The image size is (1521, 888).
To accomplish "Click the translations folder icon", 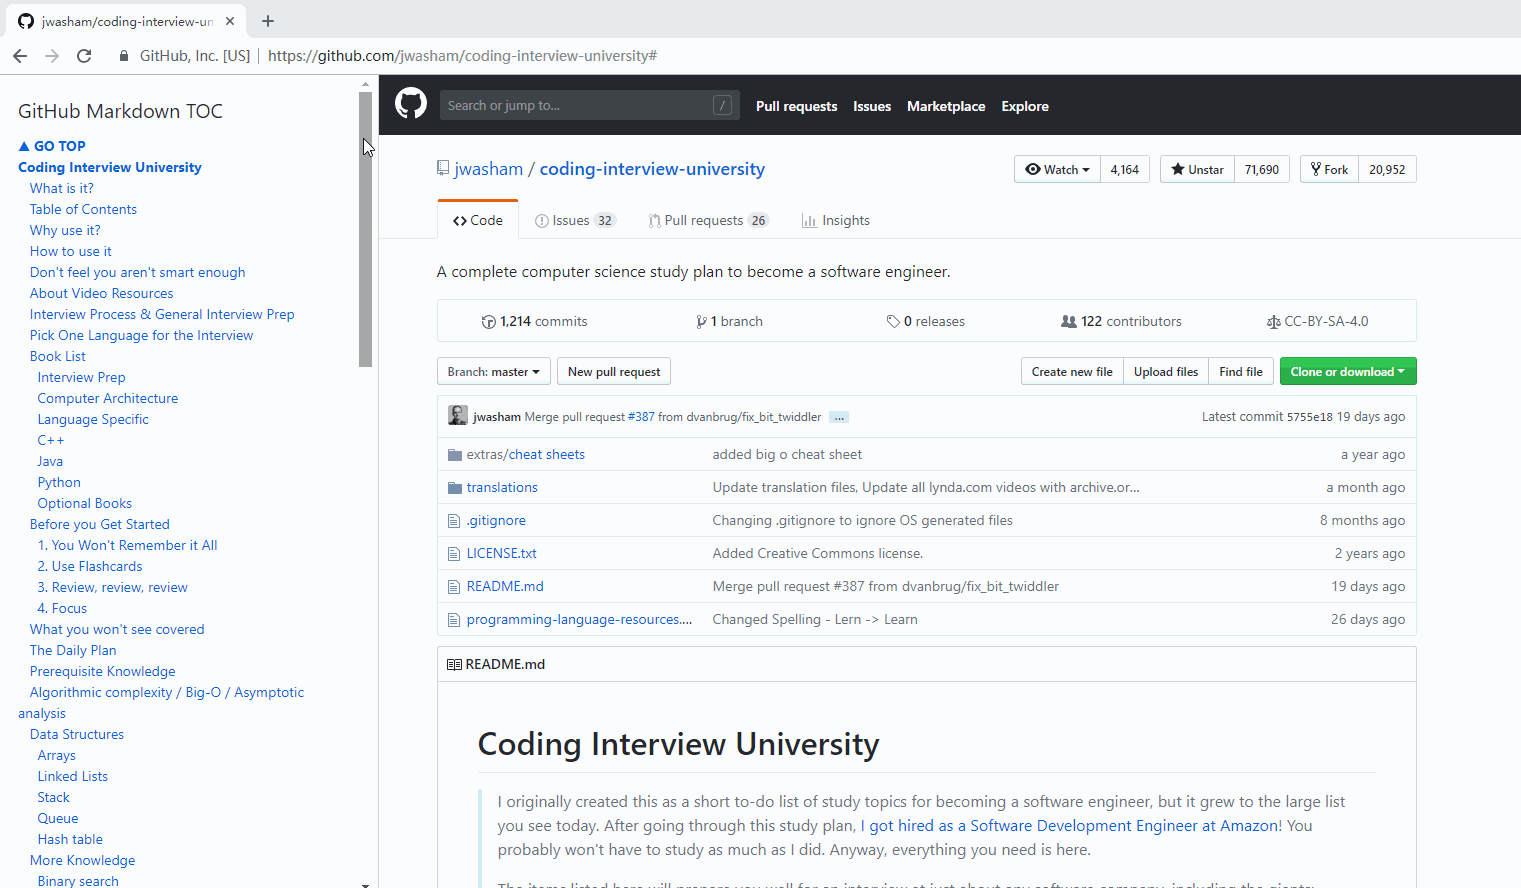I will click(455, 488).
